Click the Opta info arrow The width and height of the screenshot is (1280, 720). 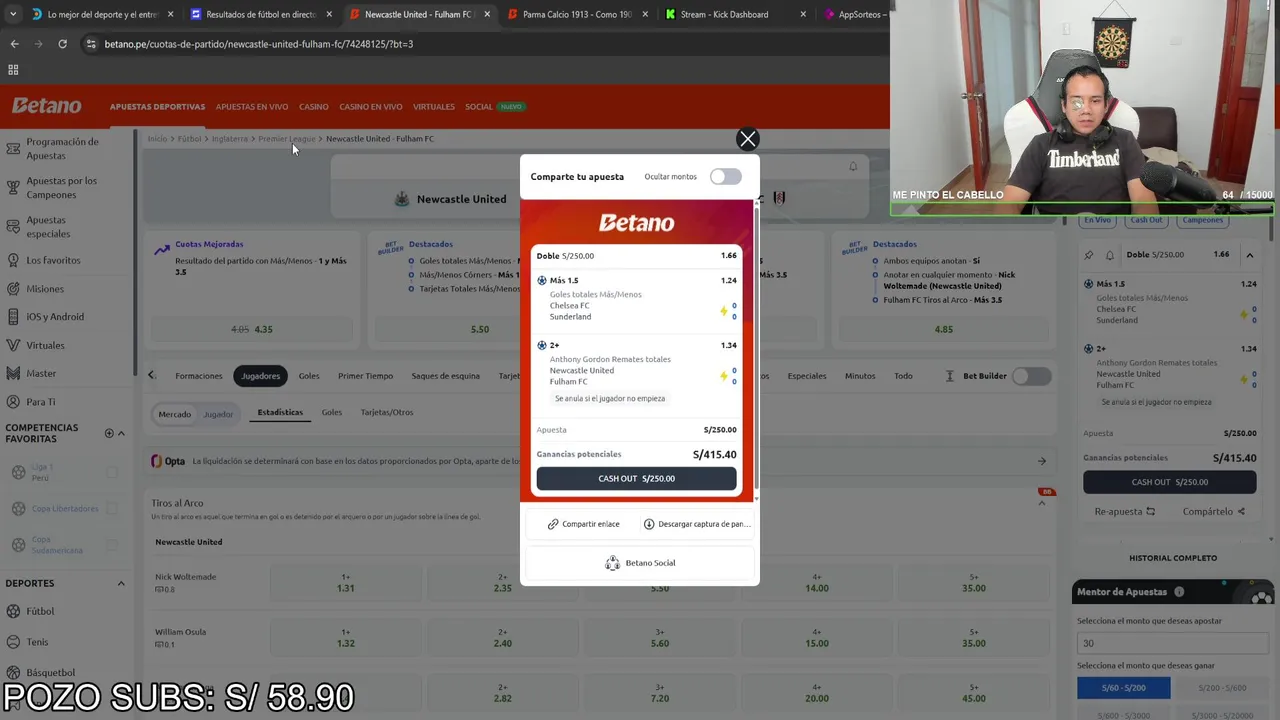(1042, 461)
